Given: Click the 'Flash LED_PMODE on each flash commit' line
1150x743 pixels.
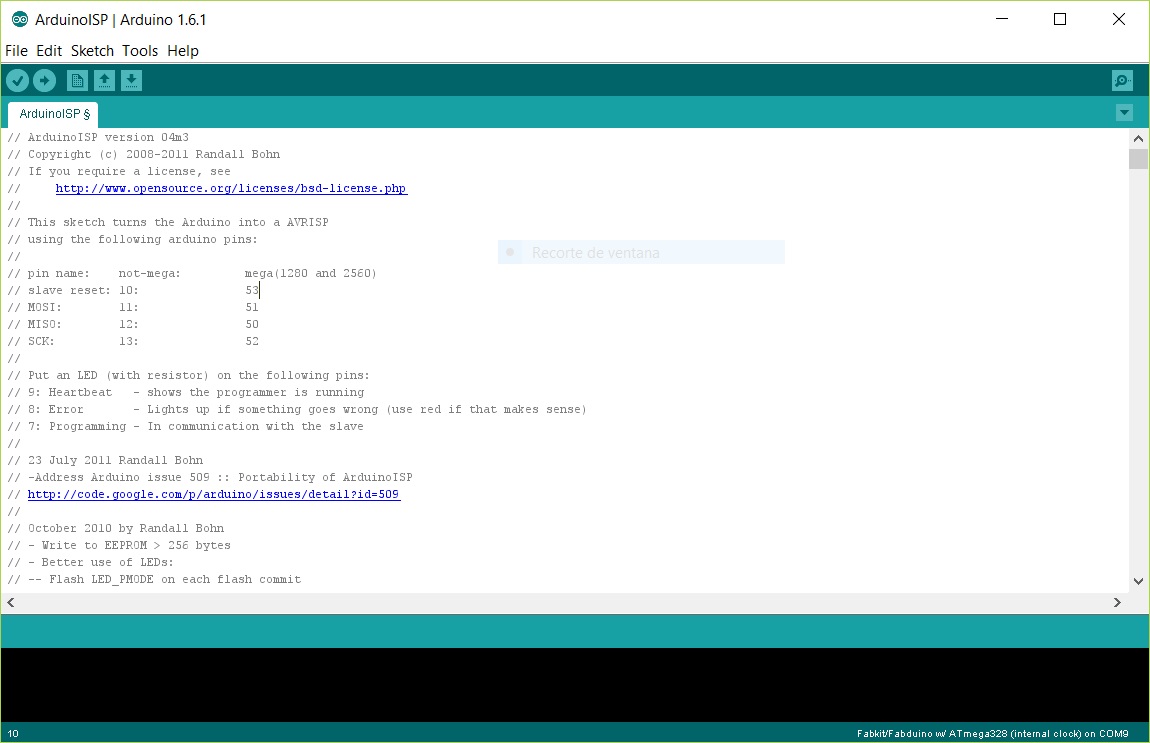Looking at the screenshot, I should (x=154, y=579).
